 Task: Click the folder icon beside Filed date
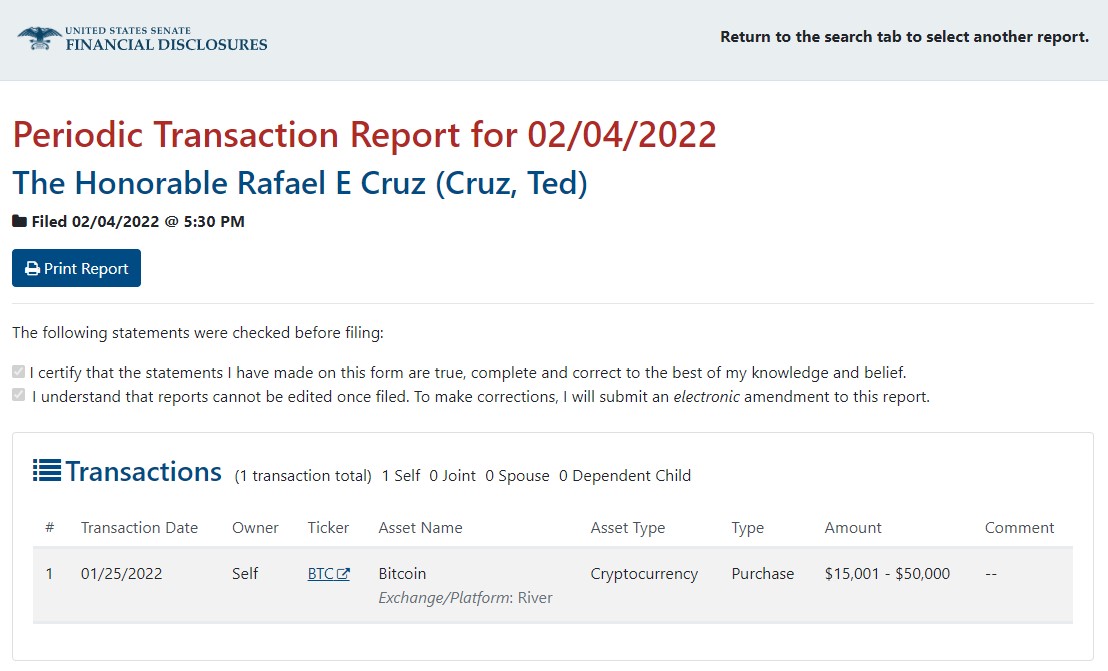pyautogui.click(x=19, y=221)
